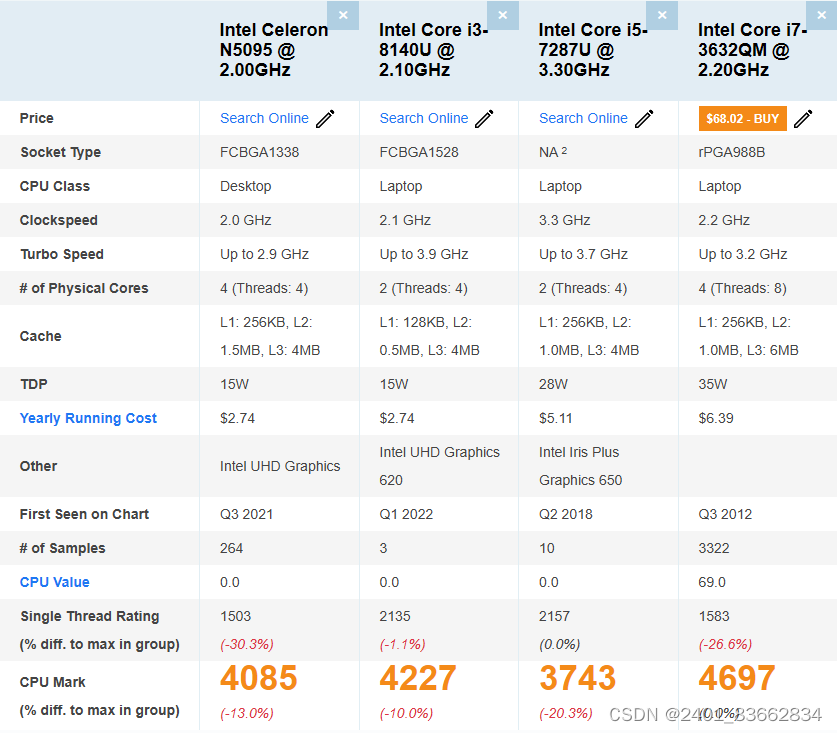Viewport: 837px width, 733px height.
Task: Click the Q3 2012 first seen cell
Action: 725,514
